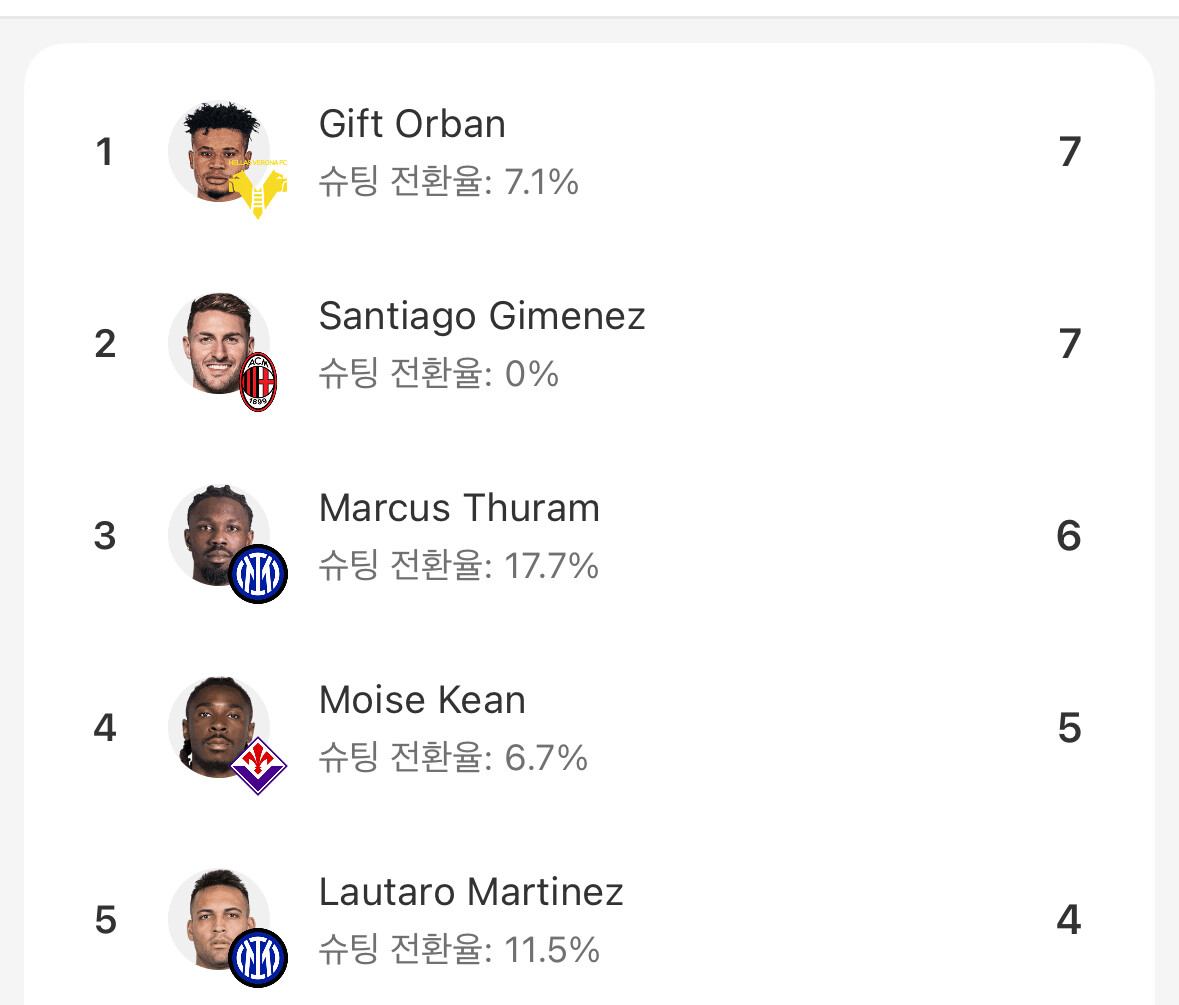The height and width of the screenshot is (1005, 1179).
Task: Tap the Inter badge beside Lautaro Martinez
Action: coord(258,958)
